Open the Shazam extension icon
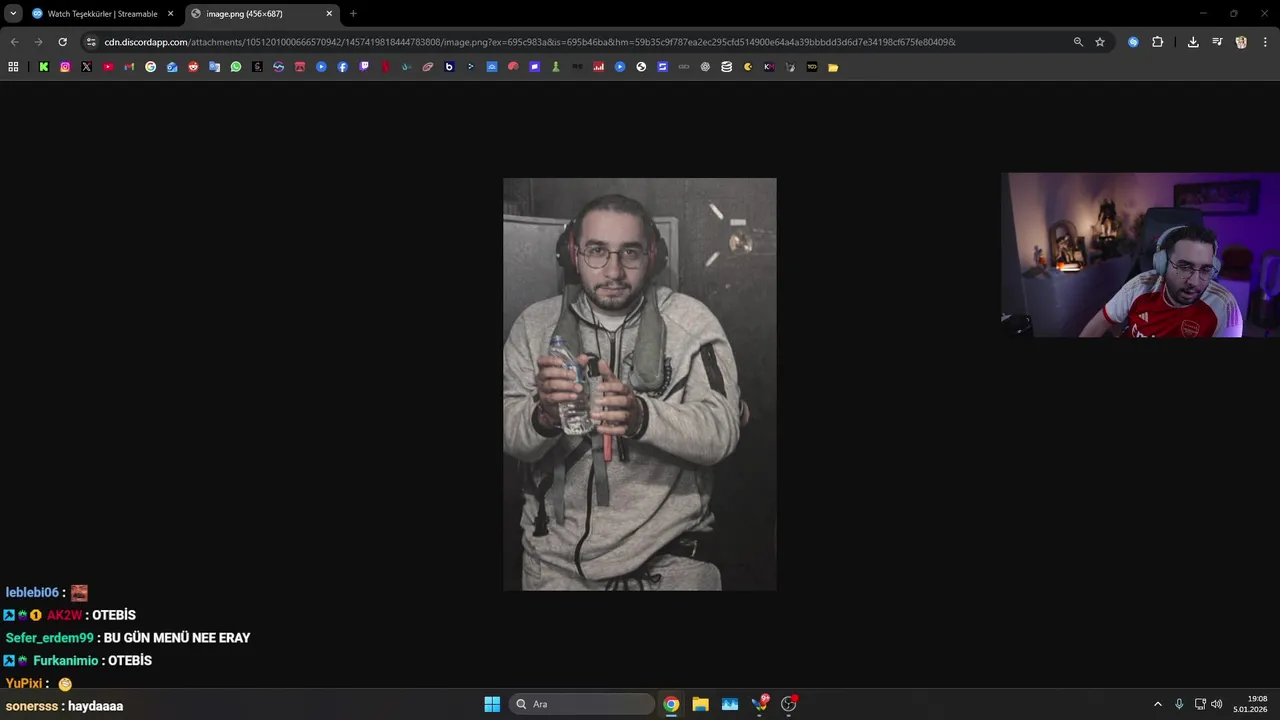Image resolution: width=1280 pixels, height=720 pixels. 1133,42
